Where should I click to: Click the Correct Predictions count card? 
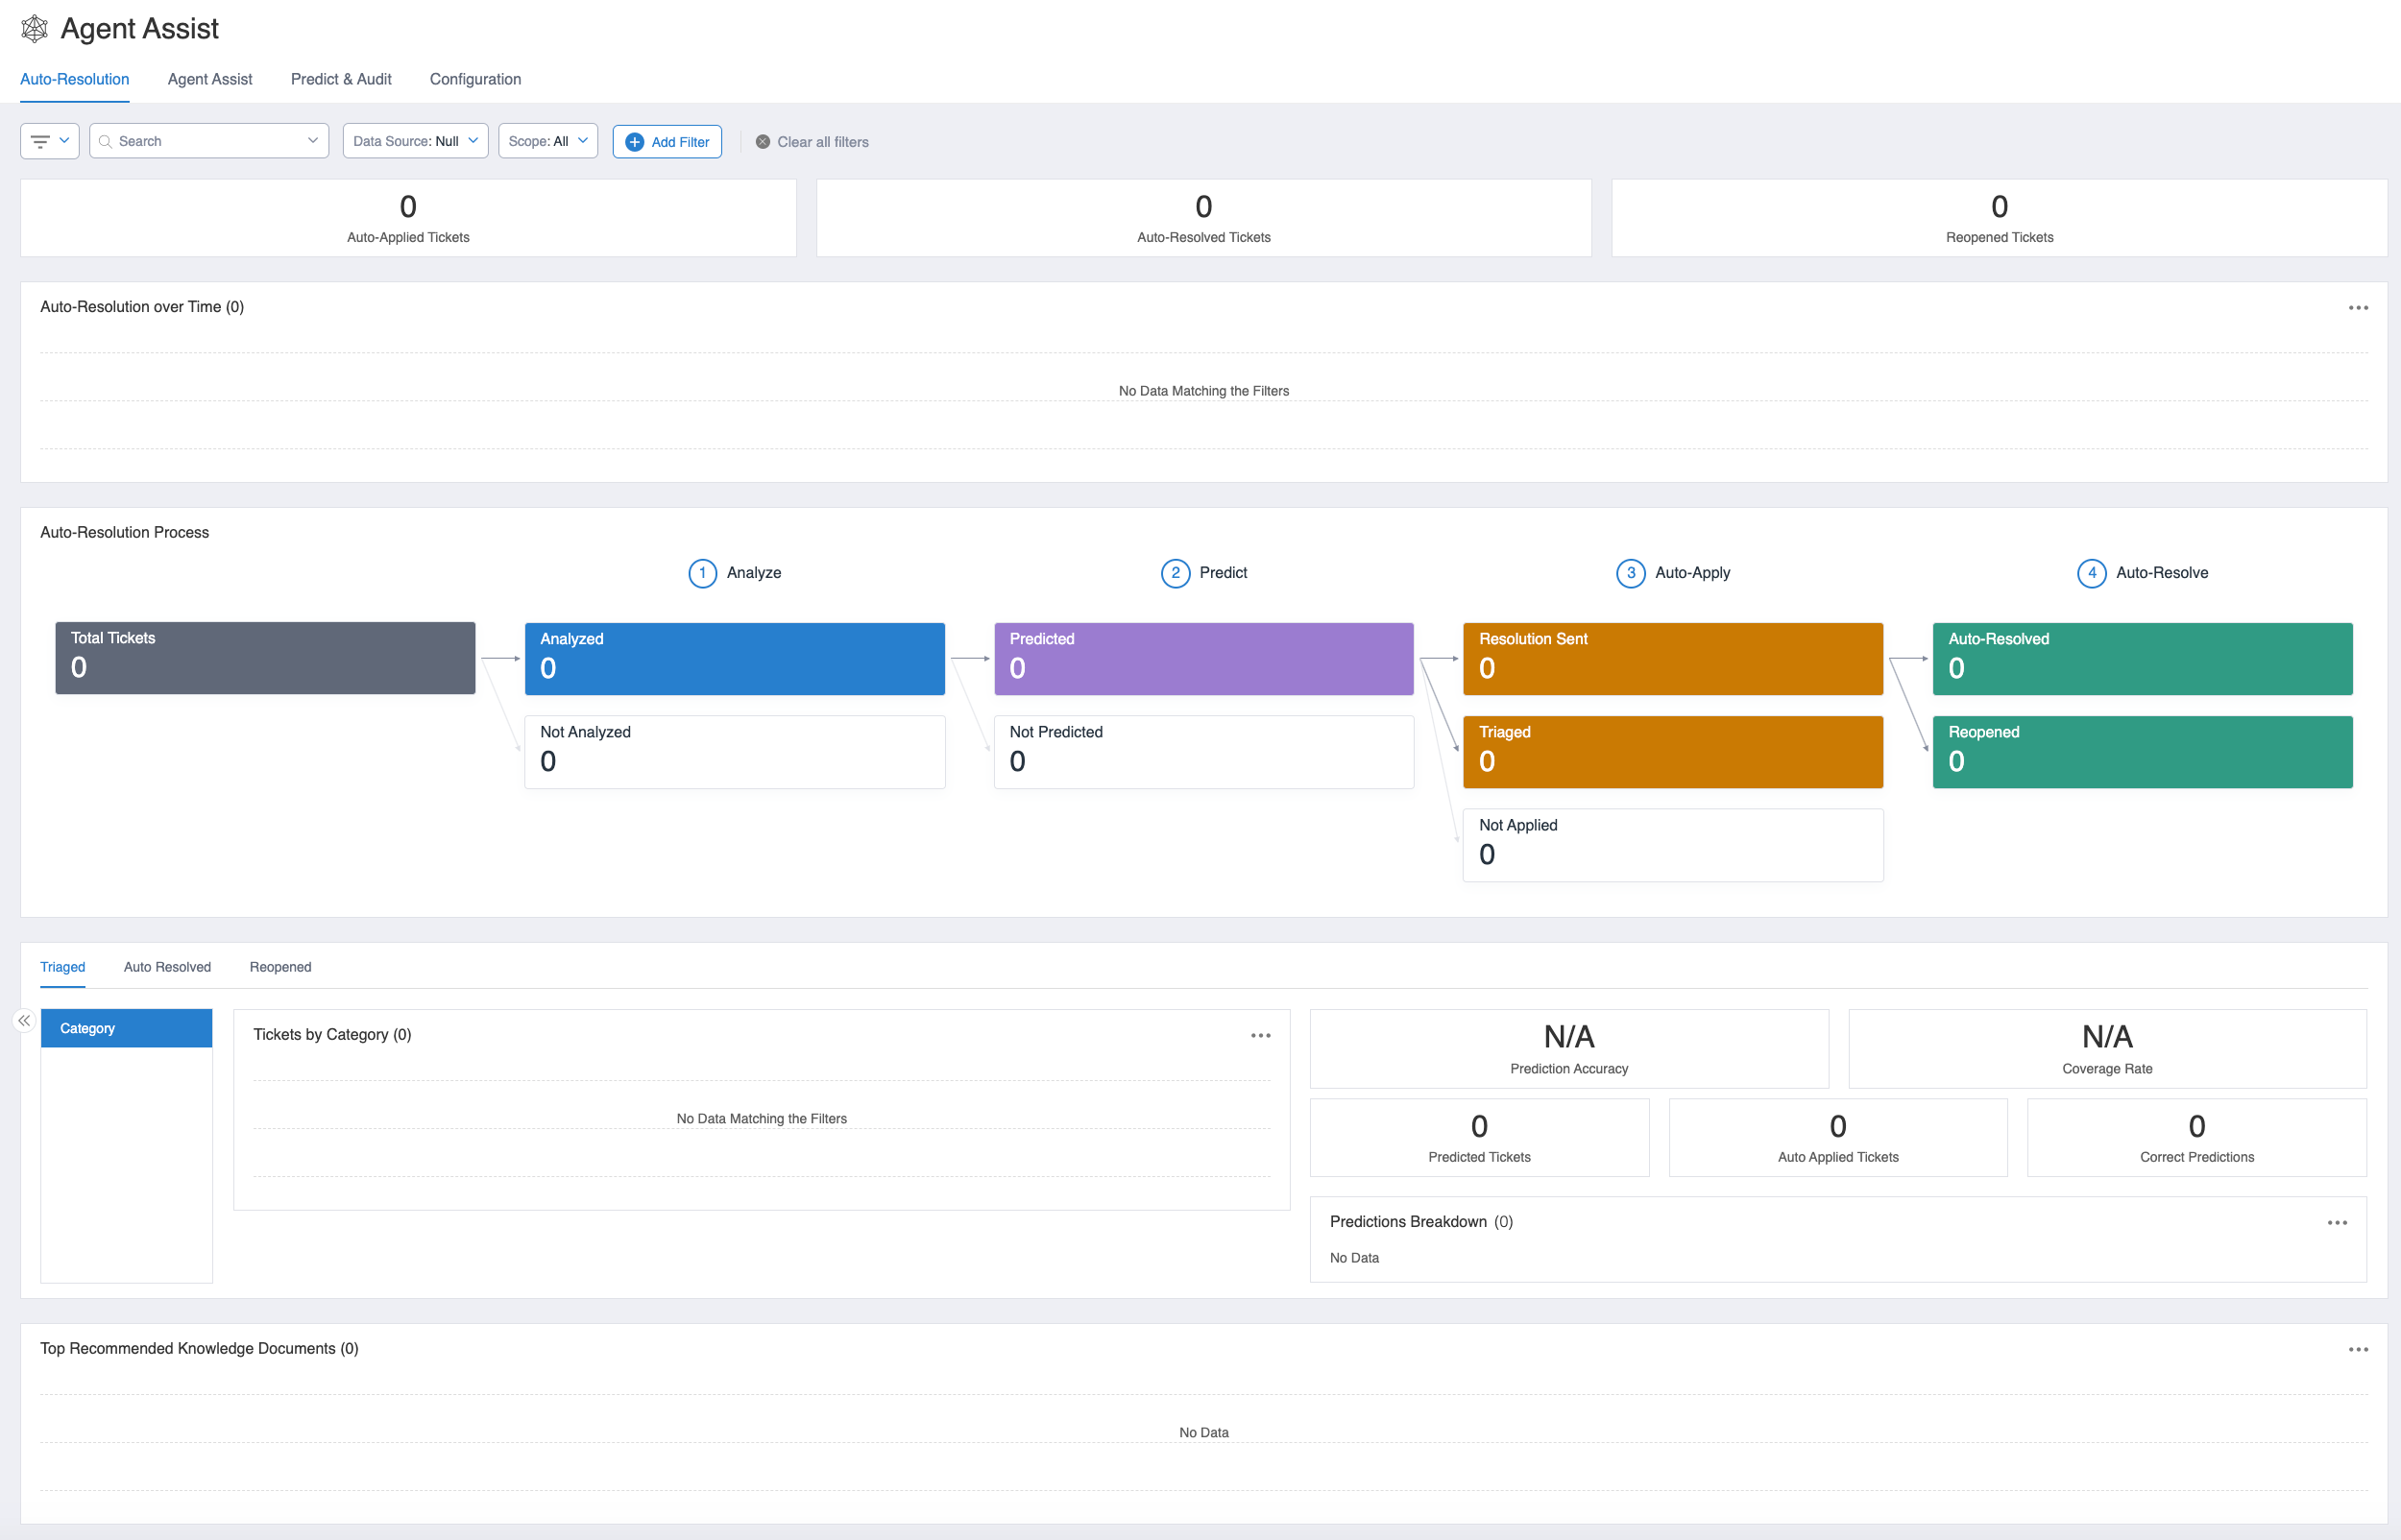2197,1138
